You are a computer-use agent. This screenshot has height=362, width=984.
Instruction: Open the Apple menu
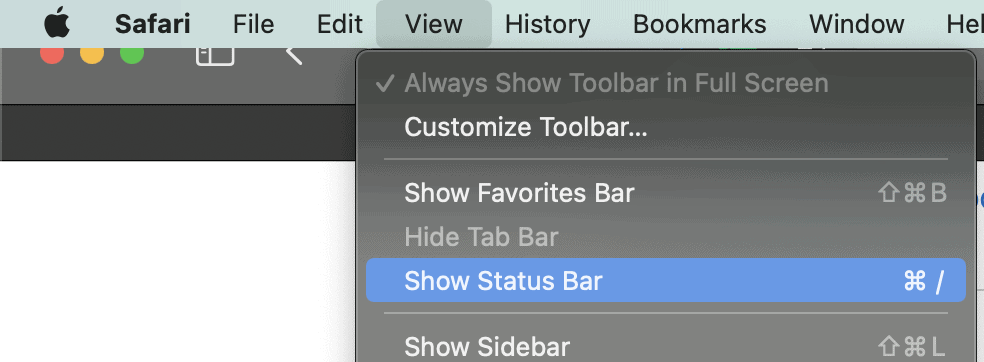pyautogui.click(x=57, y=24)
